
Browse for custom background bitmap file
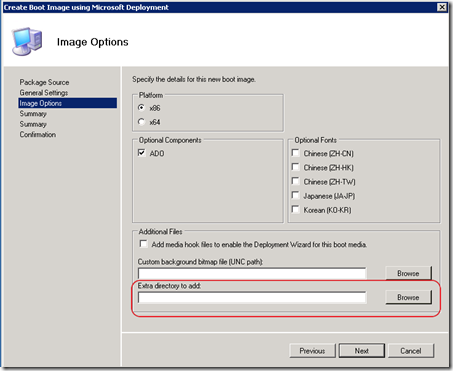408,273
